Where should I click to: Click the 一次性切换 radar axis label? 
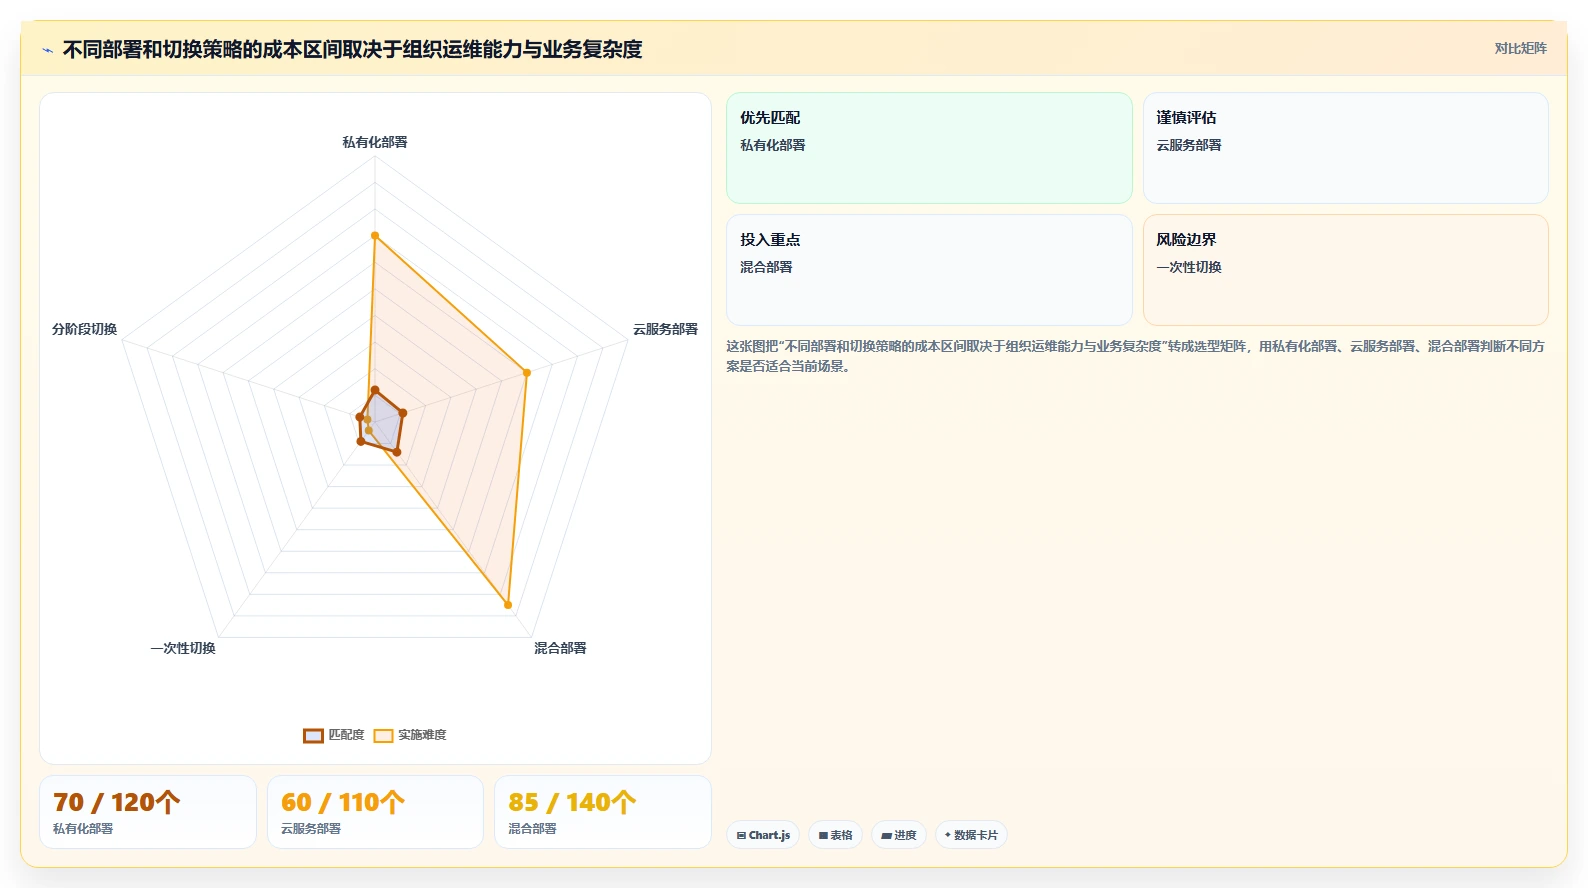click(x=183, y=648)
